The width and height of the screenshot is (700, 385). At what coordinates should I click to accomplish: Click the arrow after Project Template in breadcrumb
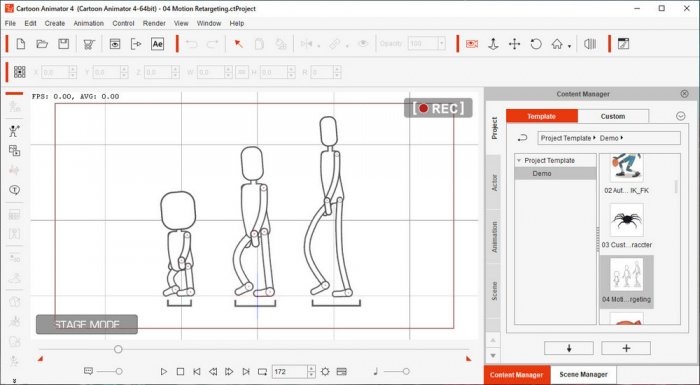[594, 138]
